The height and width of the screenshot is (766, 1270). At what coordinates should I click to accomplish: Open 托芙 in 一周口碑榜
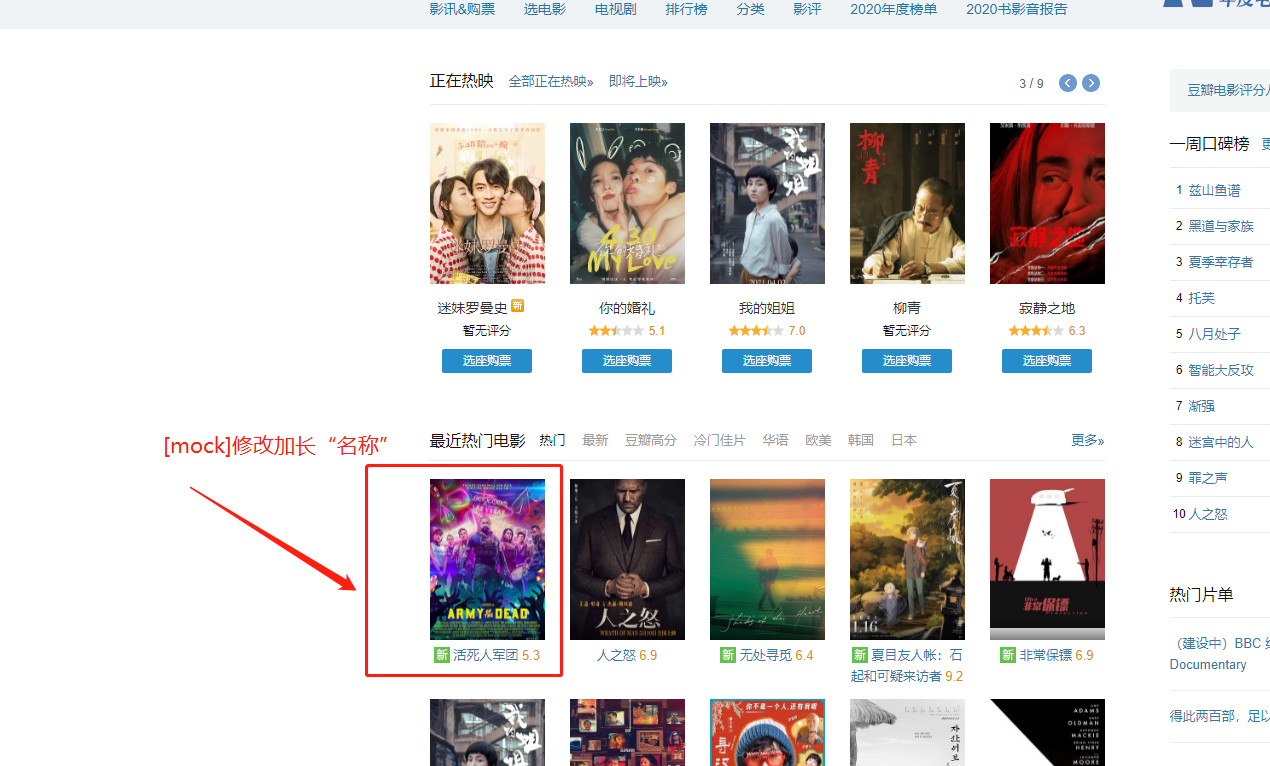[x=1201, y=298]
